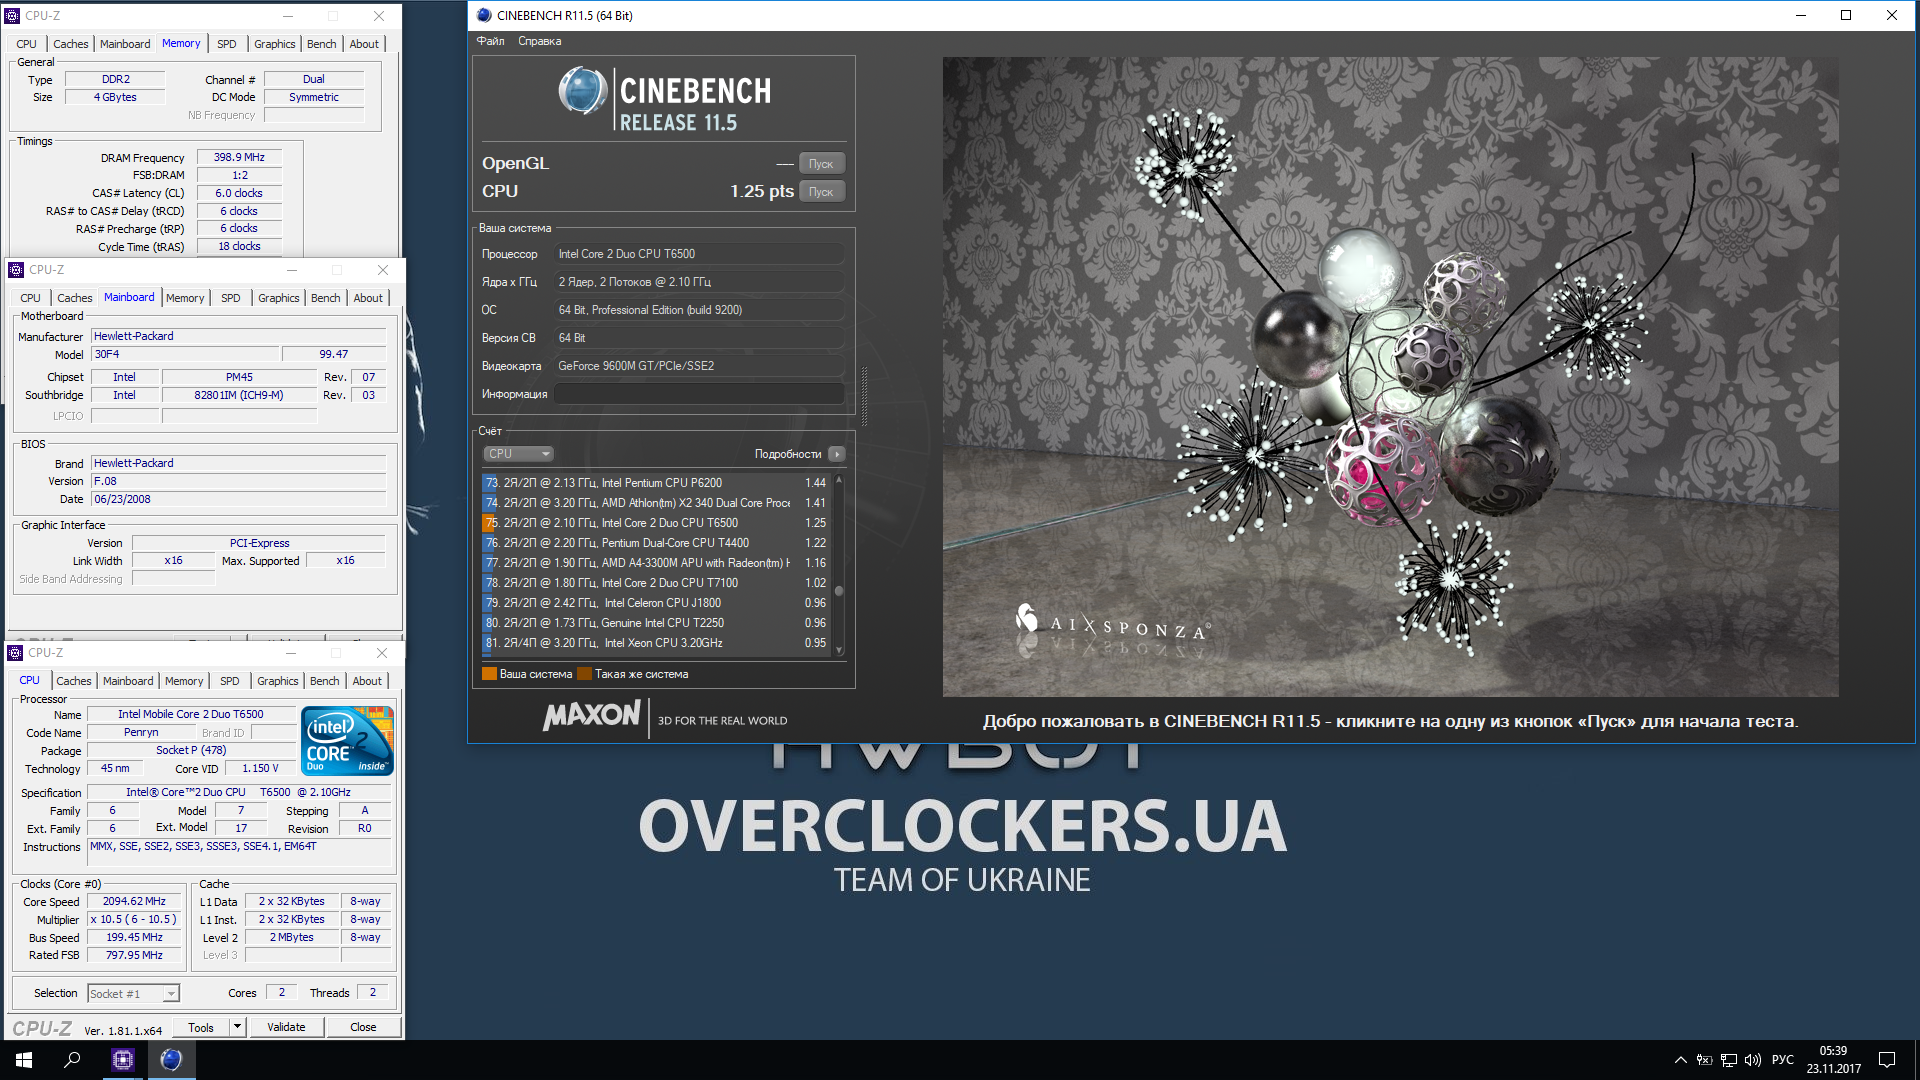
Task: Open the CPU ranking dropdown in Счёт
Action: [518, 454]
